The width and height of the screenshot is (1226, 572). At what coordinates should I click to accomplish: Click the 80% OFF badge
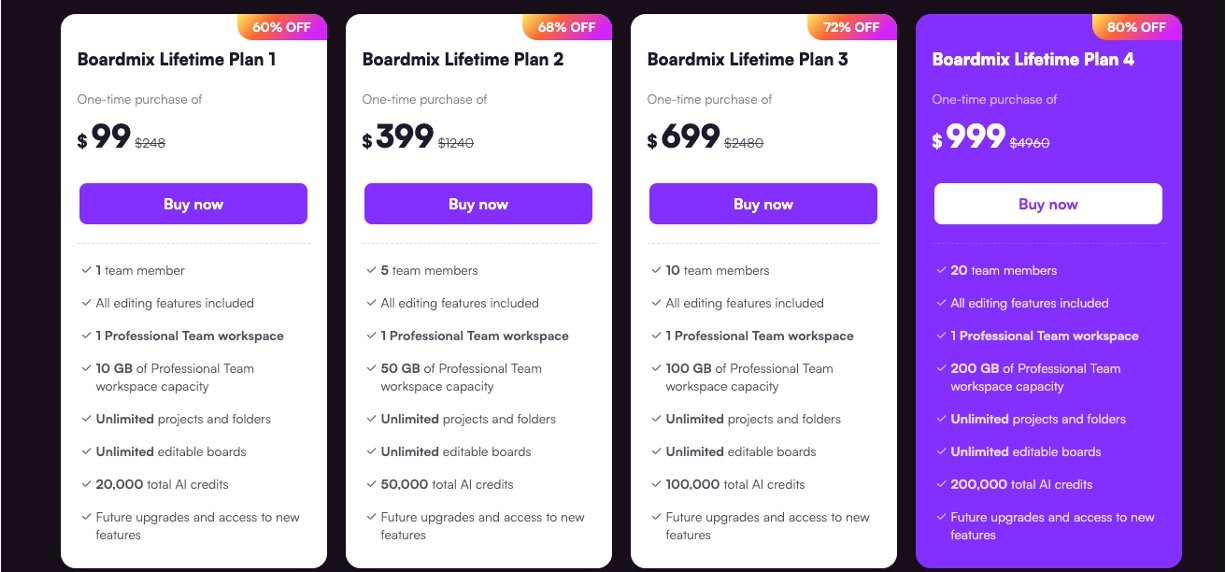click(1136, 27)
